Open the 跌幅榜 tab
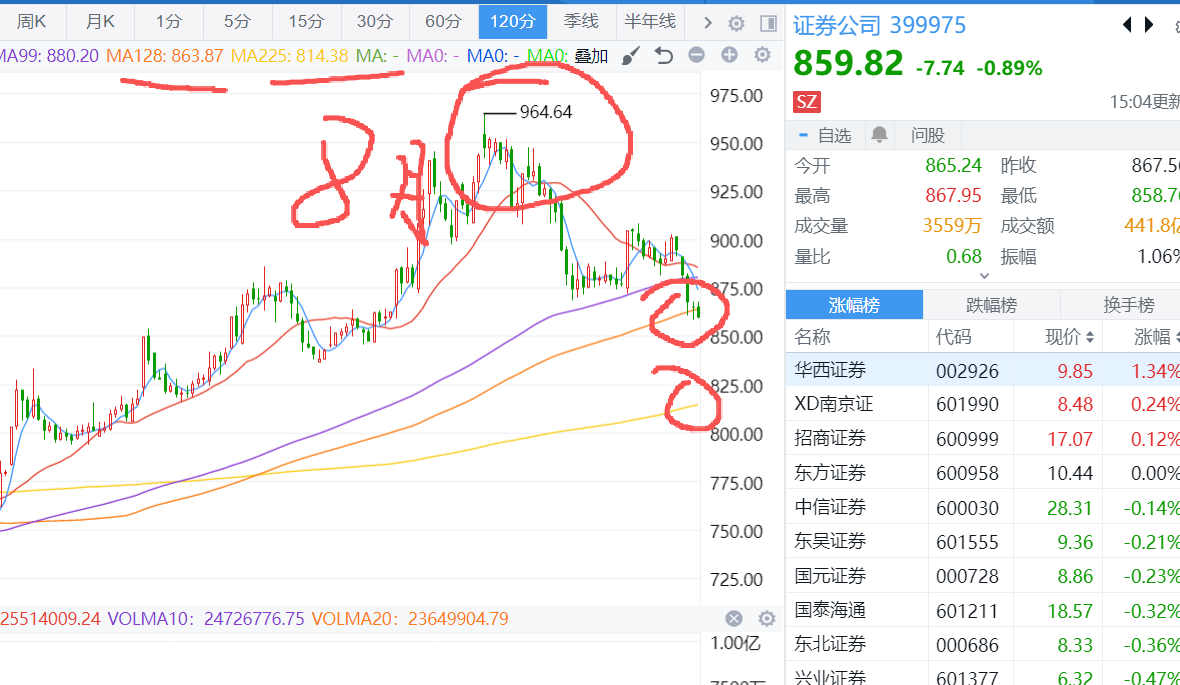The height and width of the screenshot is (685, 1180). pos(991,305)
